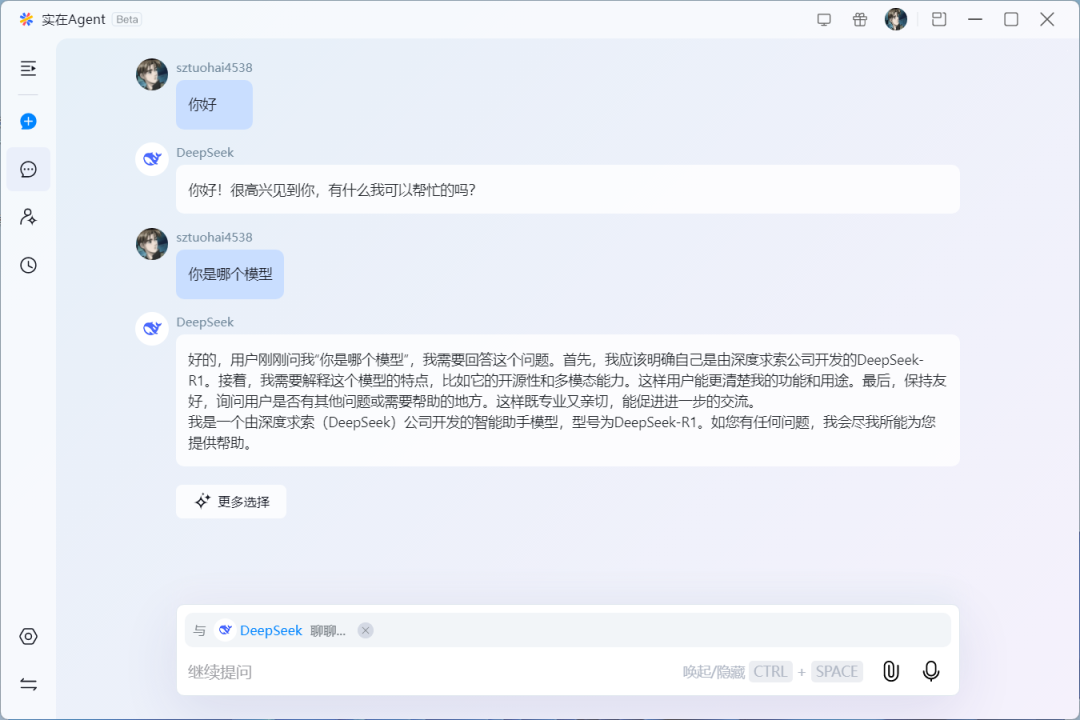
Task: Click the 你好 message bubble
Action: pos(214,105)
